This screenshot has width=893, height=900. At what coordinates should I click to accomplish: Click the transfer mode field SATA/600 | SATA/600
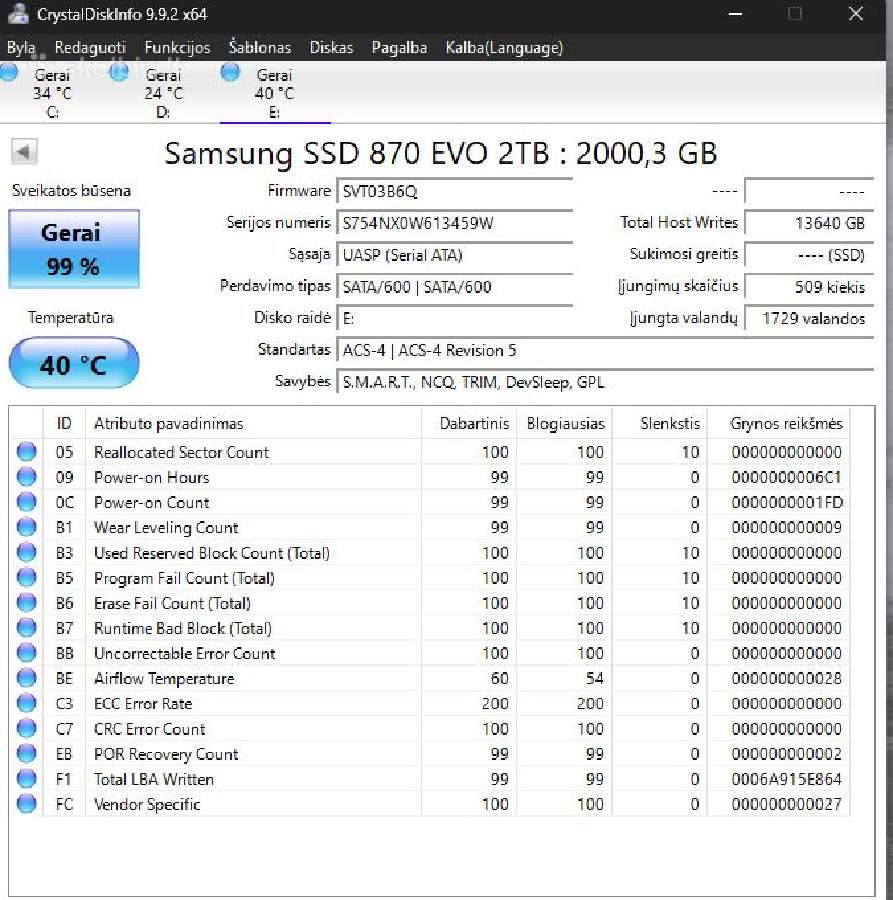pyautogui.click(x=455, y=286)
